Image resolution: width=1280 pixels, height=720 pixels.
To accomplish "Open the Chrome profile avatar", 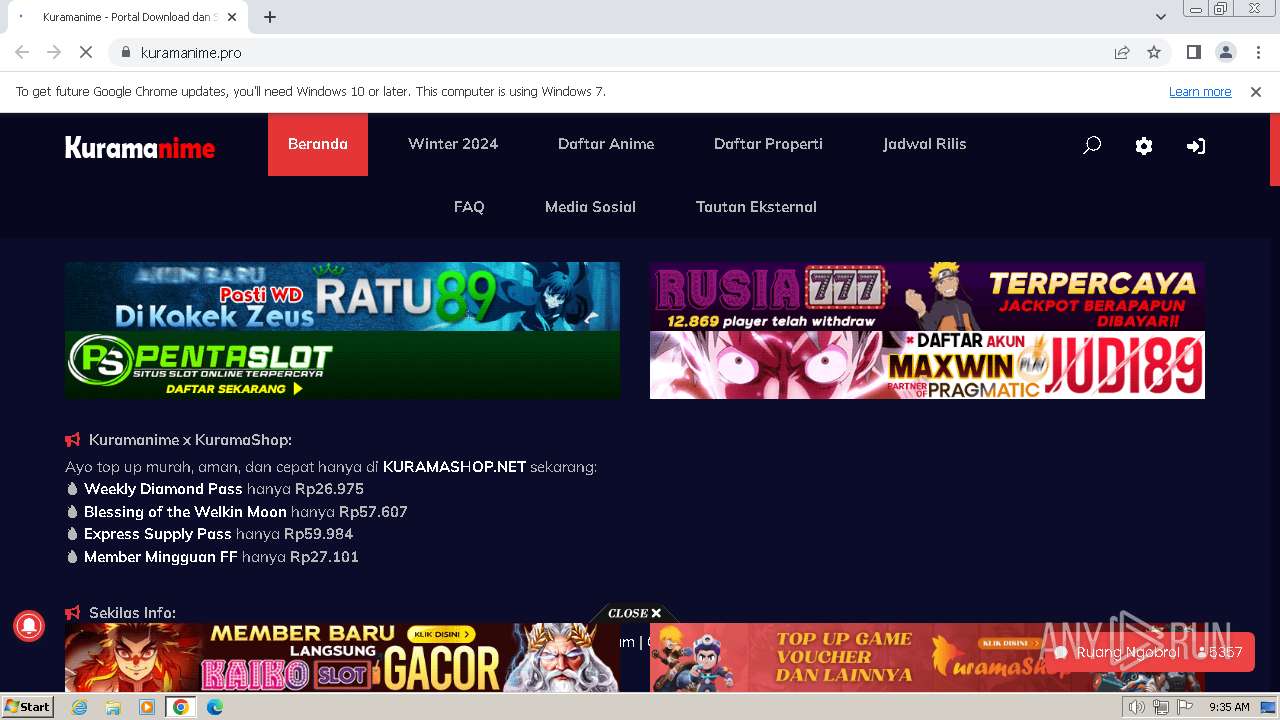I will pos(1226,52).
